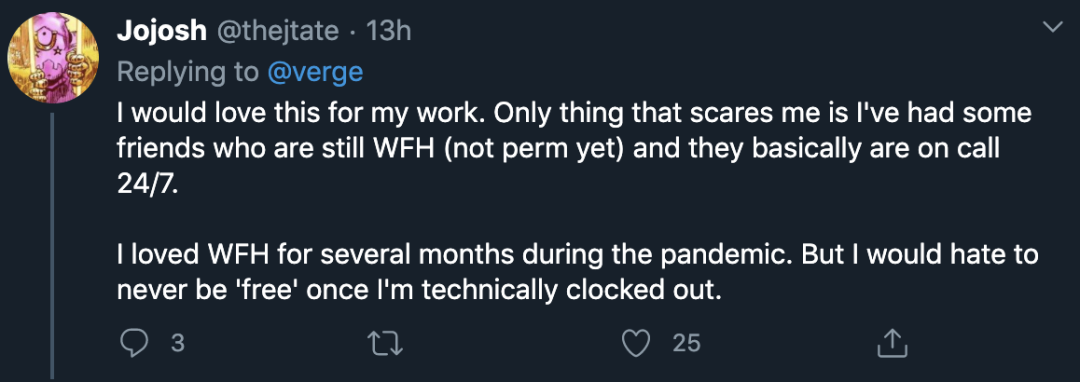Open the @thejtate handle link
Image resolution: width=1080 pixels, height=382 pixels.
point(276,30)
